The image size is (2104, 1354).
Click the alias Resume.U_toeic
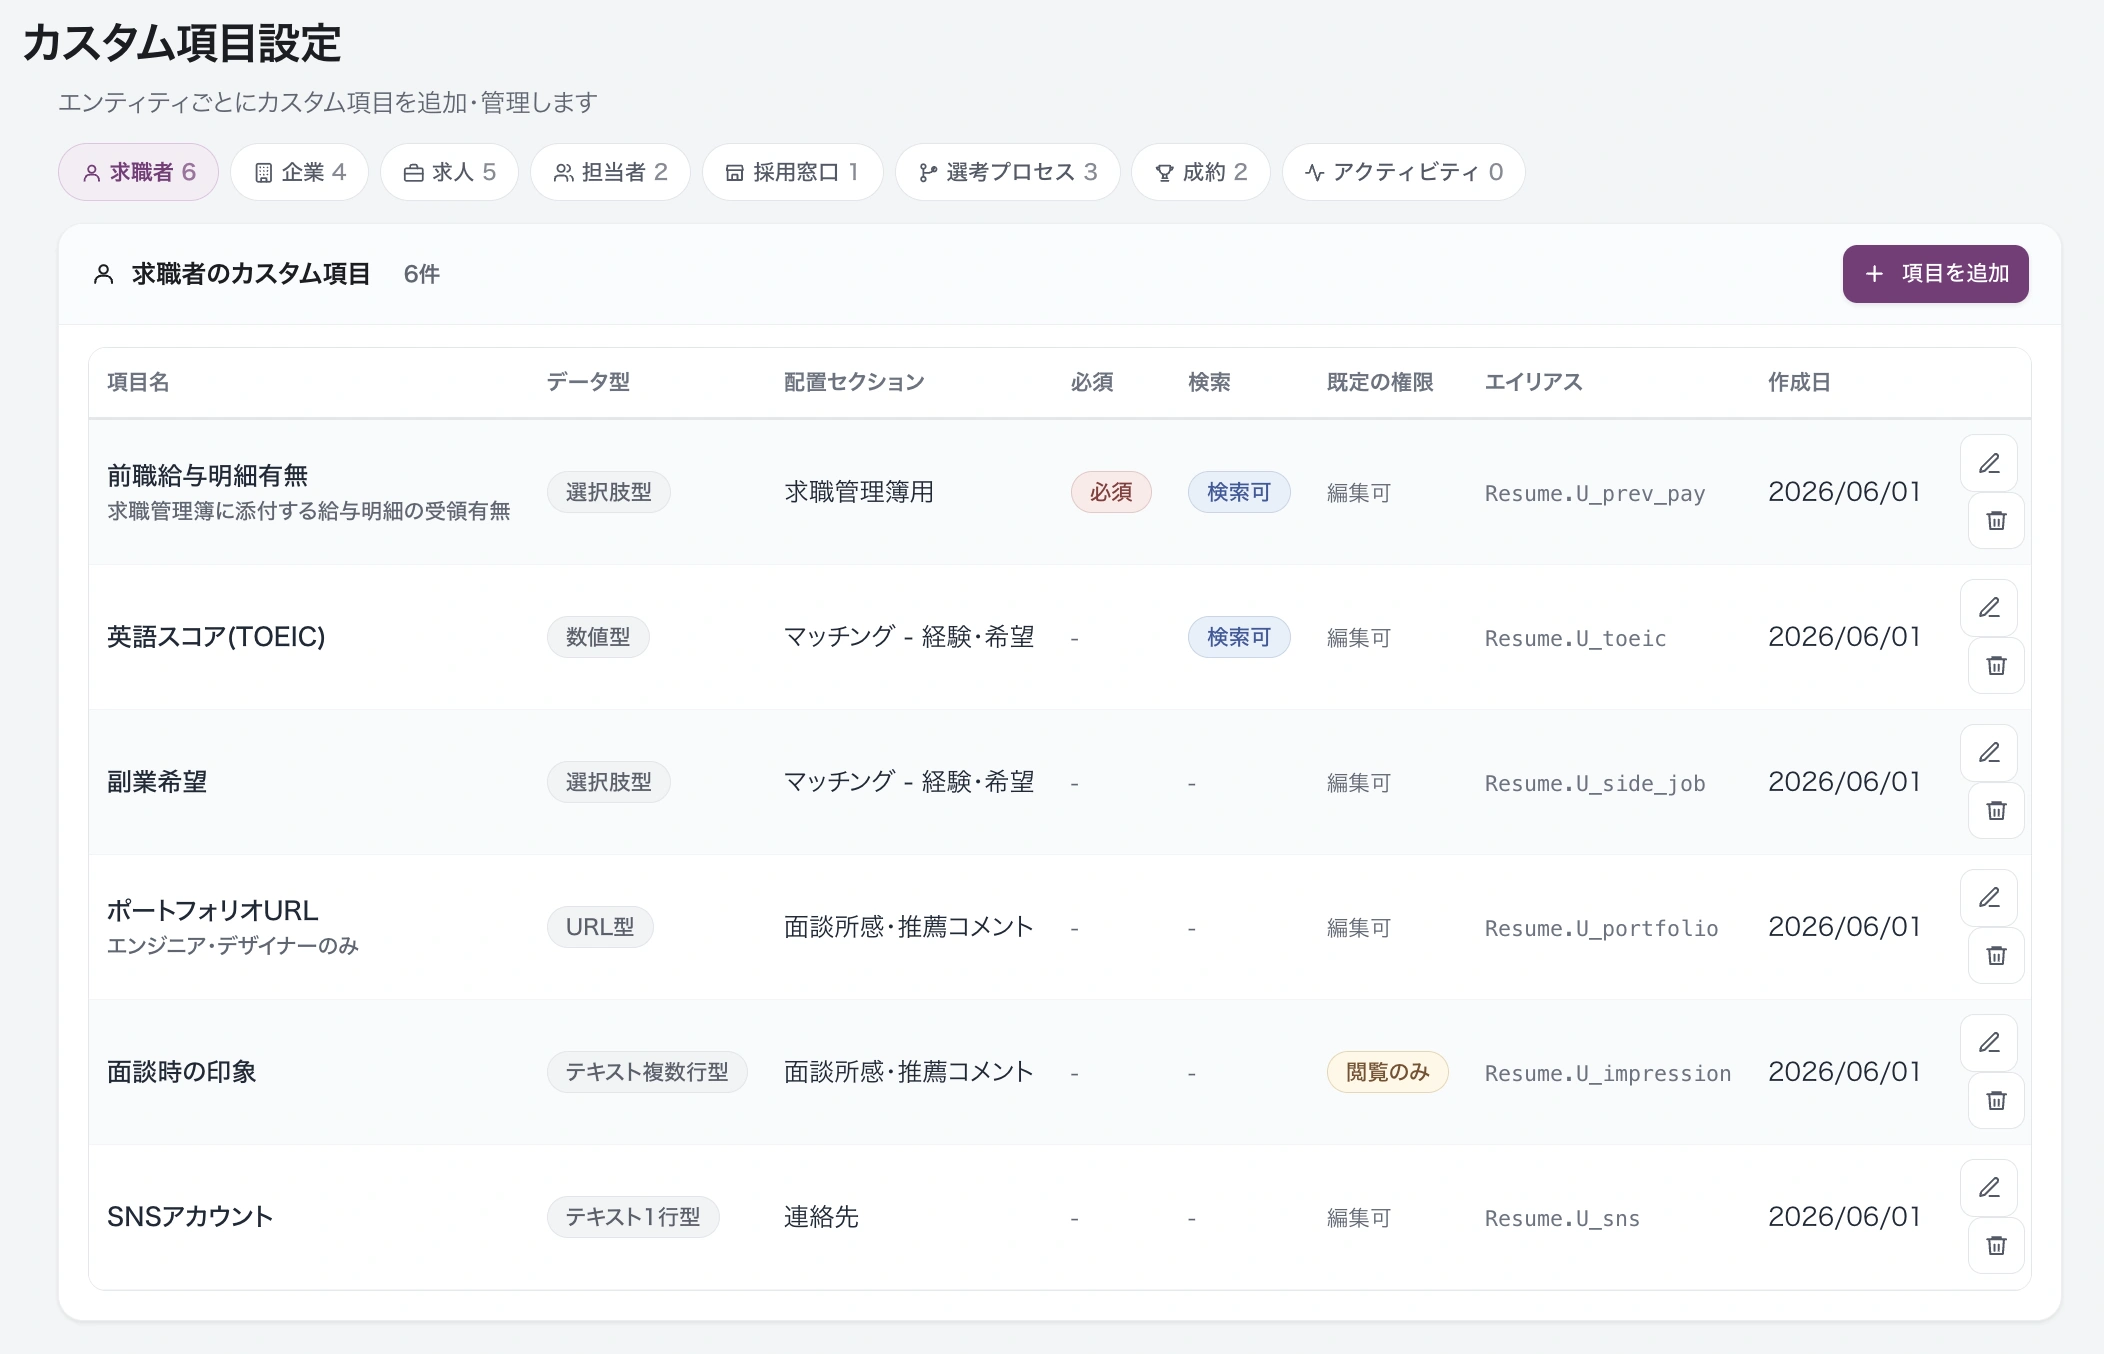(1575, 638)
